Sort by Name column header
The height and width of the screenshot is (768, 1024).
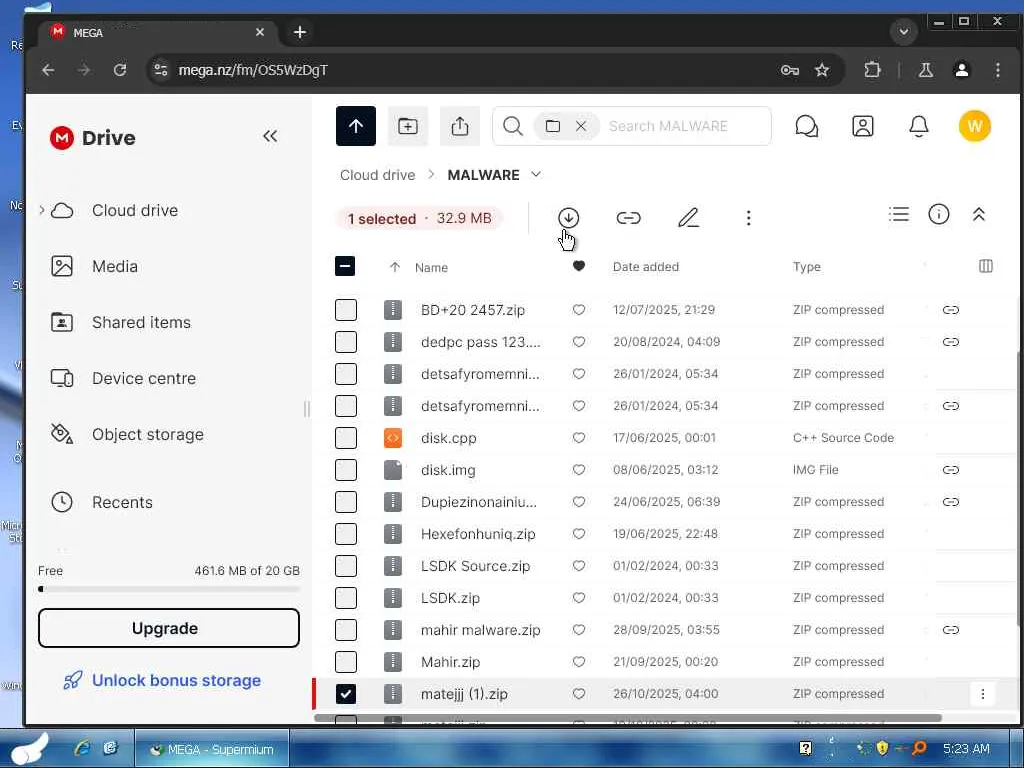pyautogui.click(x=431, y=267)
